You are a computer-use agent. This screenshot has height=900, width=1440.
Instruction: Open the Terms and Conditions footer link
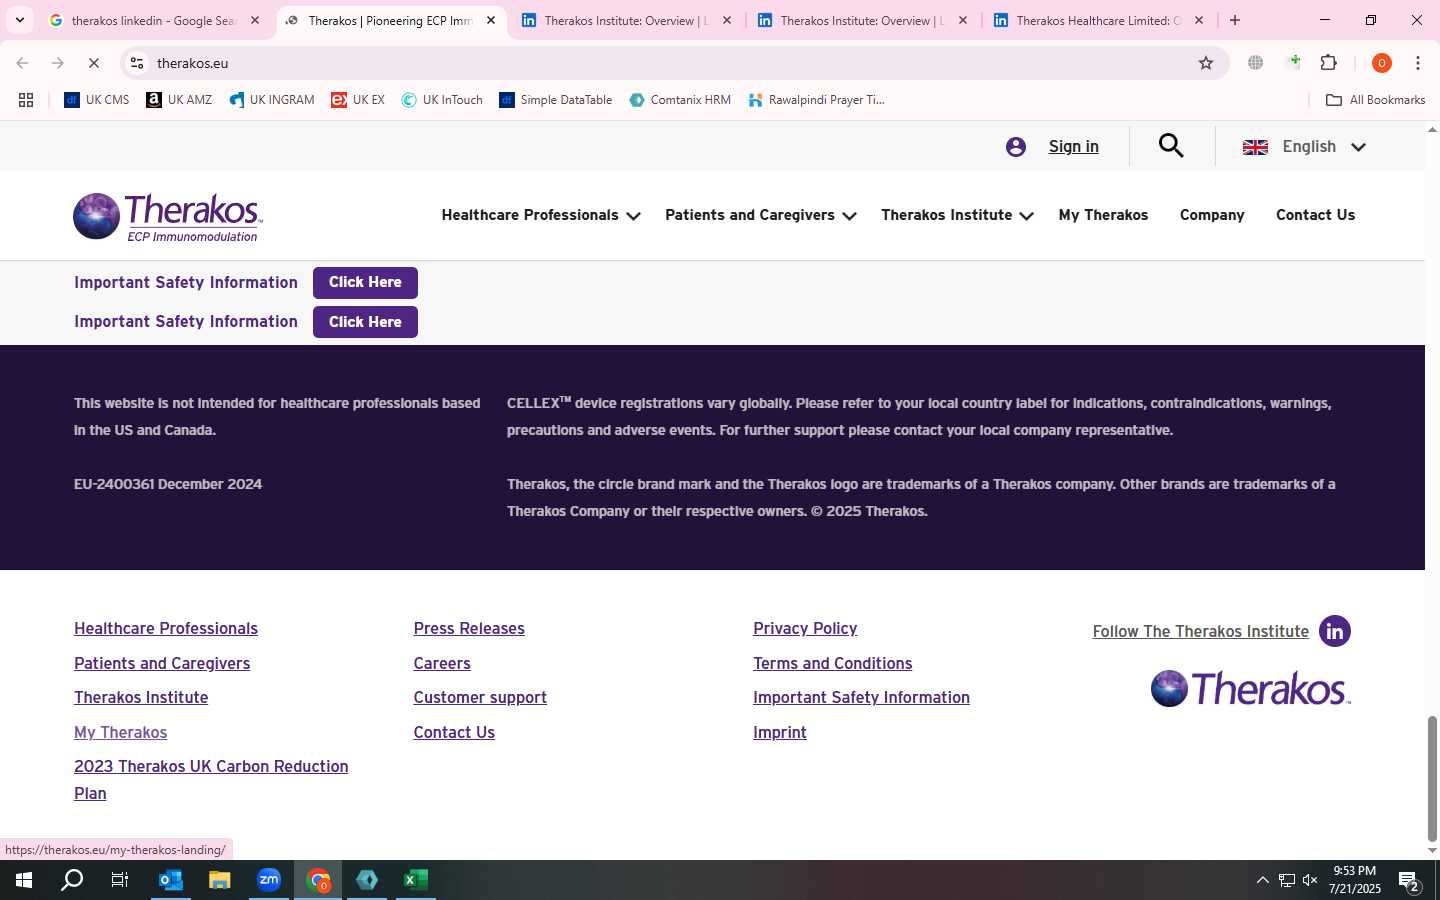(832, 664)
